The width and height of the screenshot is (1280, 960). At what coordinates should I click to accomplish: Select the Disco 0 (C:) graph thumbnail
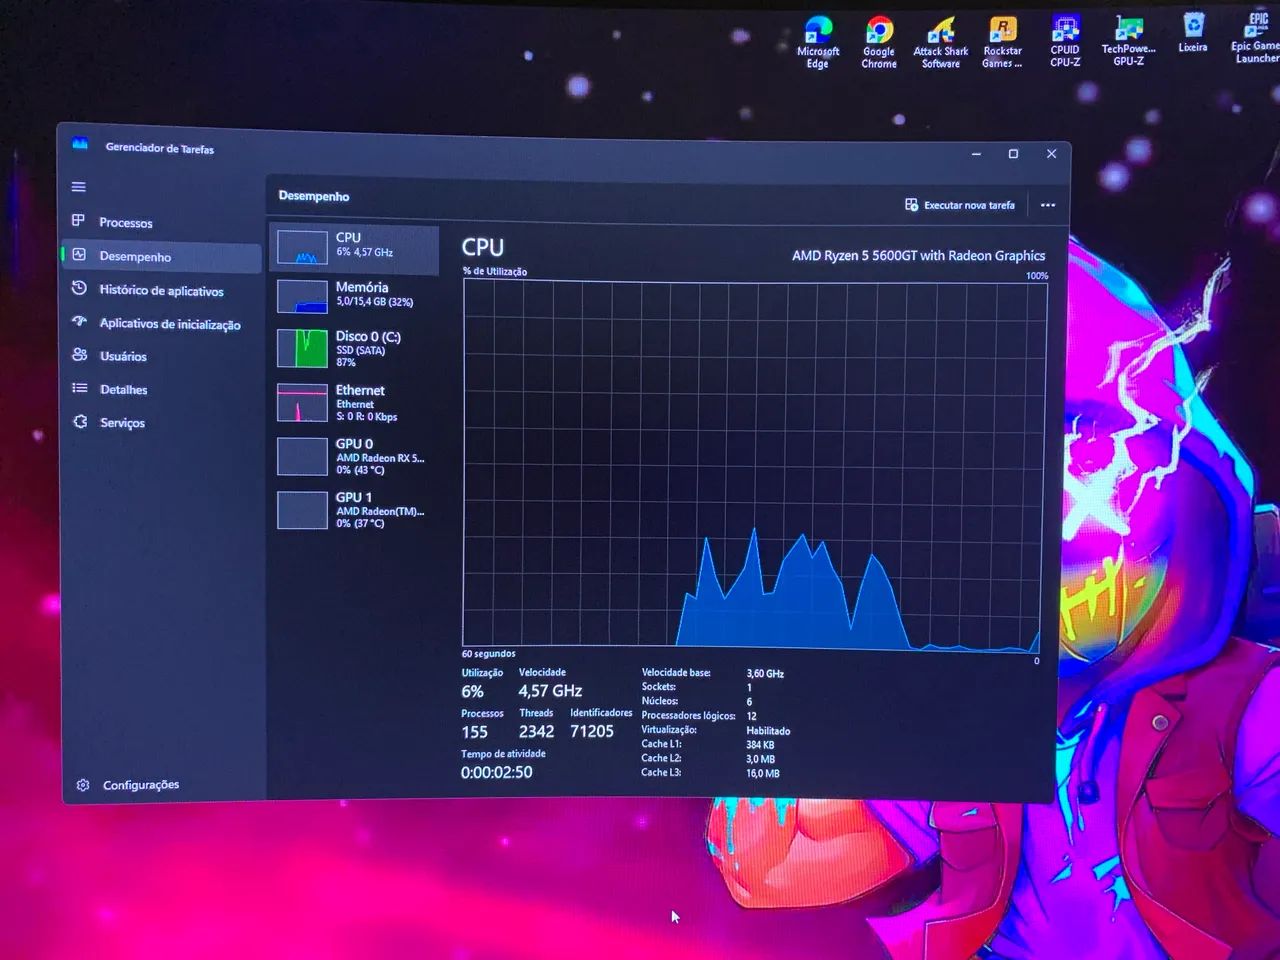point(302,348)
